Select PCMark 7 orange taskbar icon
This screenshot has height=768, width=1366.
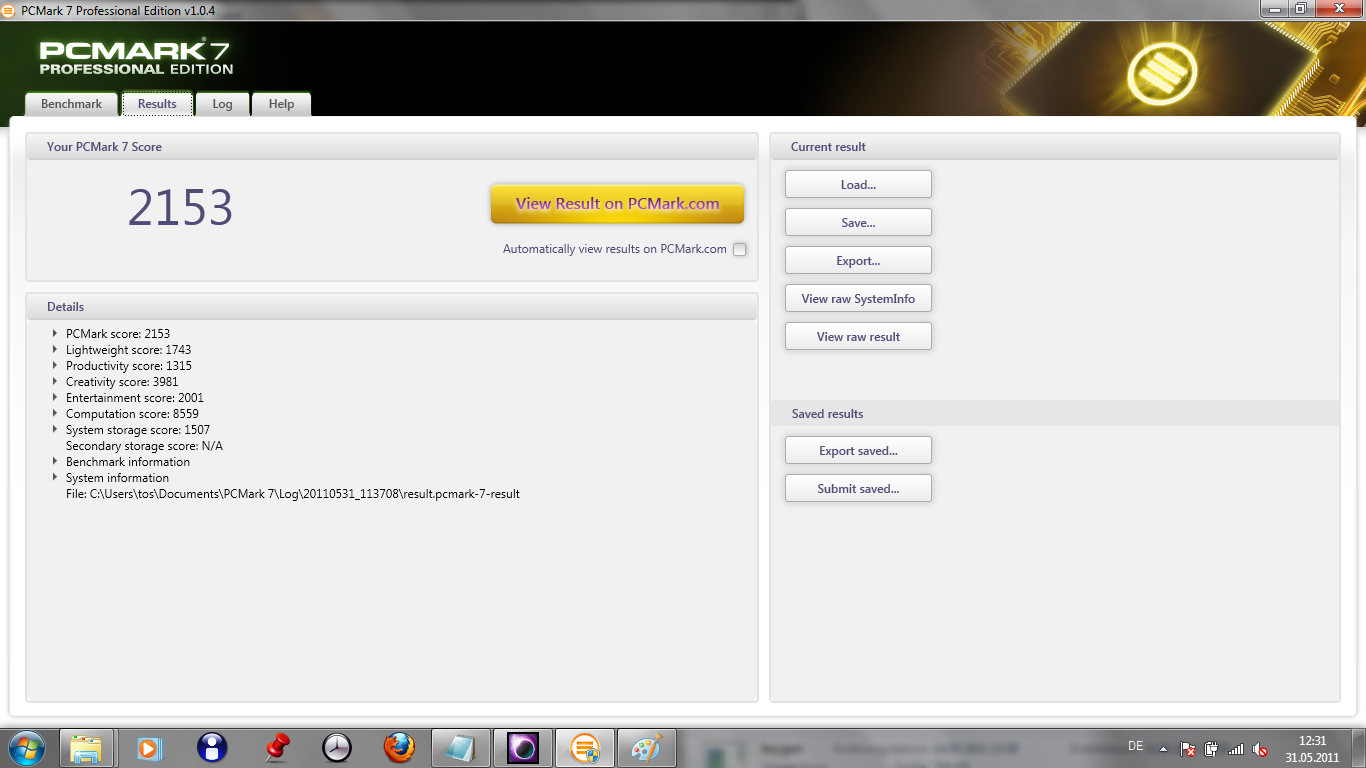[585, 747]
